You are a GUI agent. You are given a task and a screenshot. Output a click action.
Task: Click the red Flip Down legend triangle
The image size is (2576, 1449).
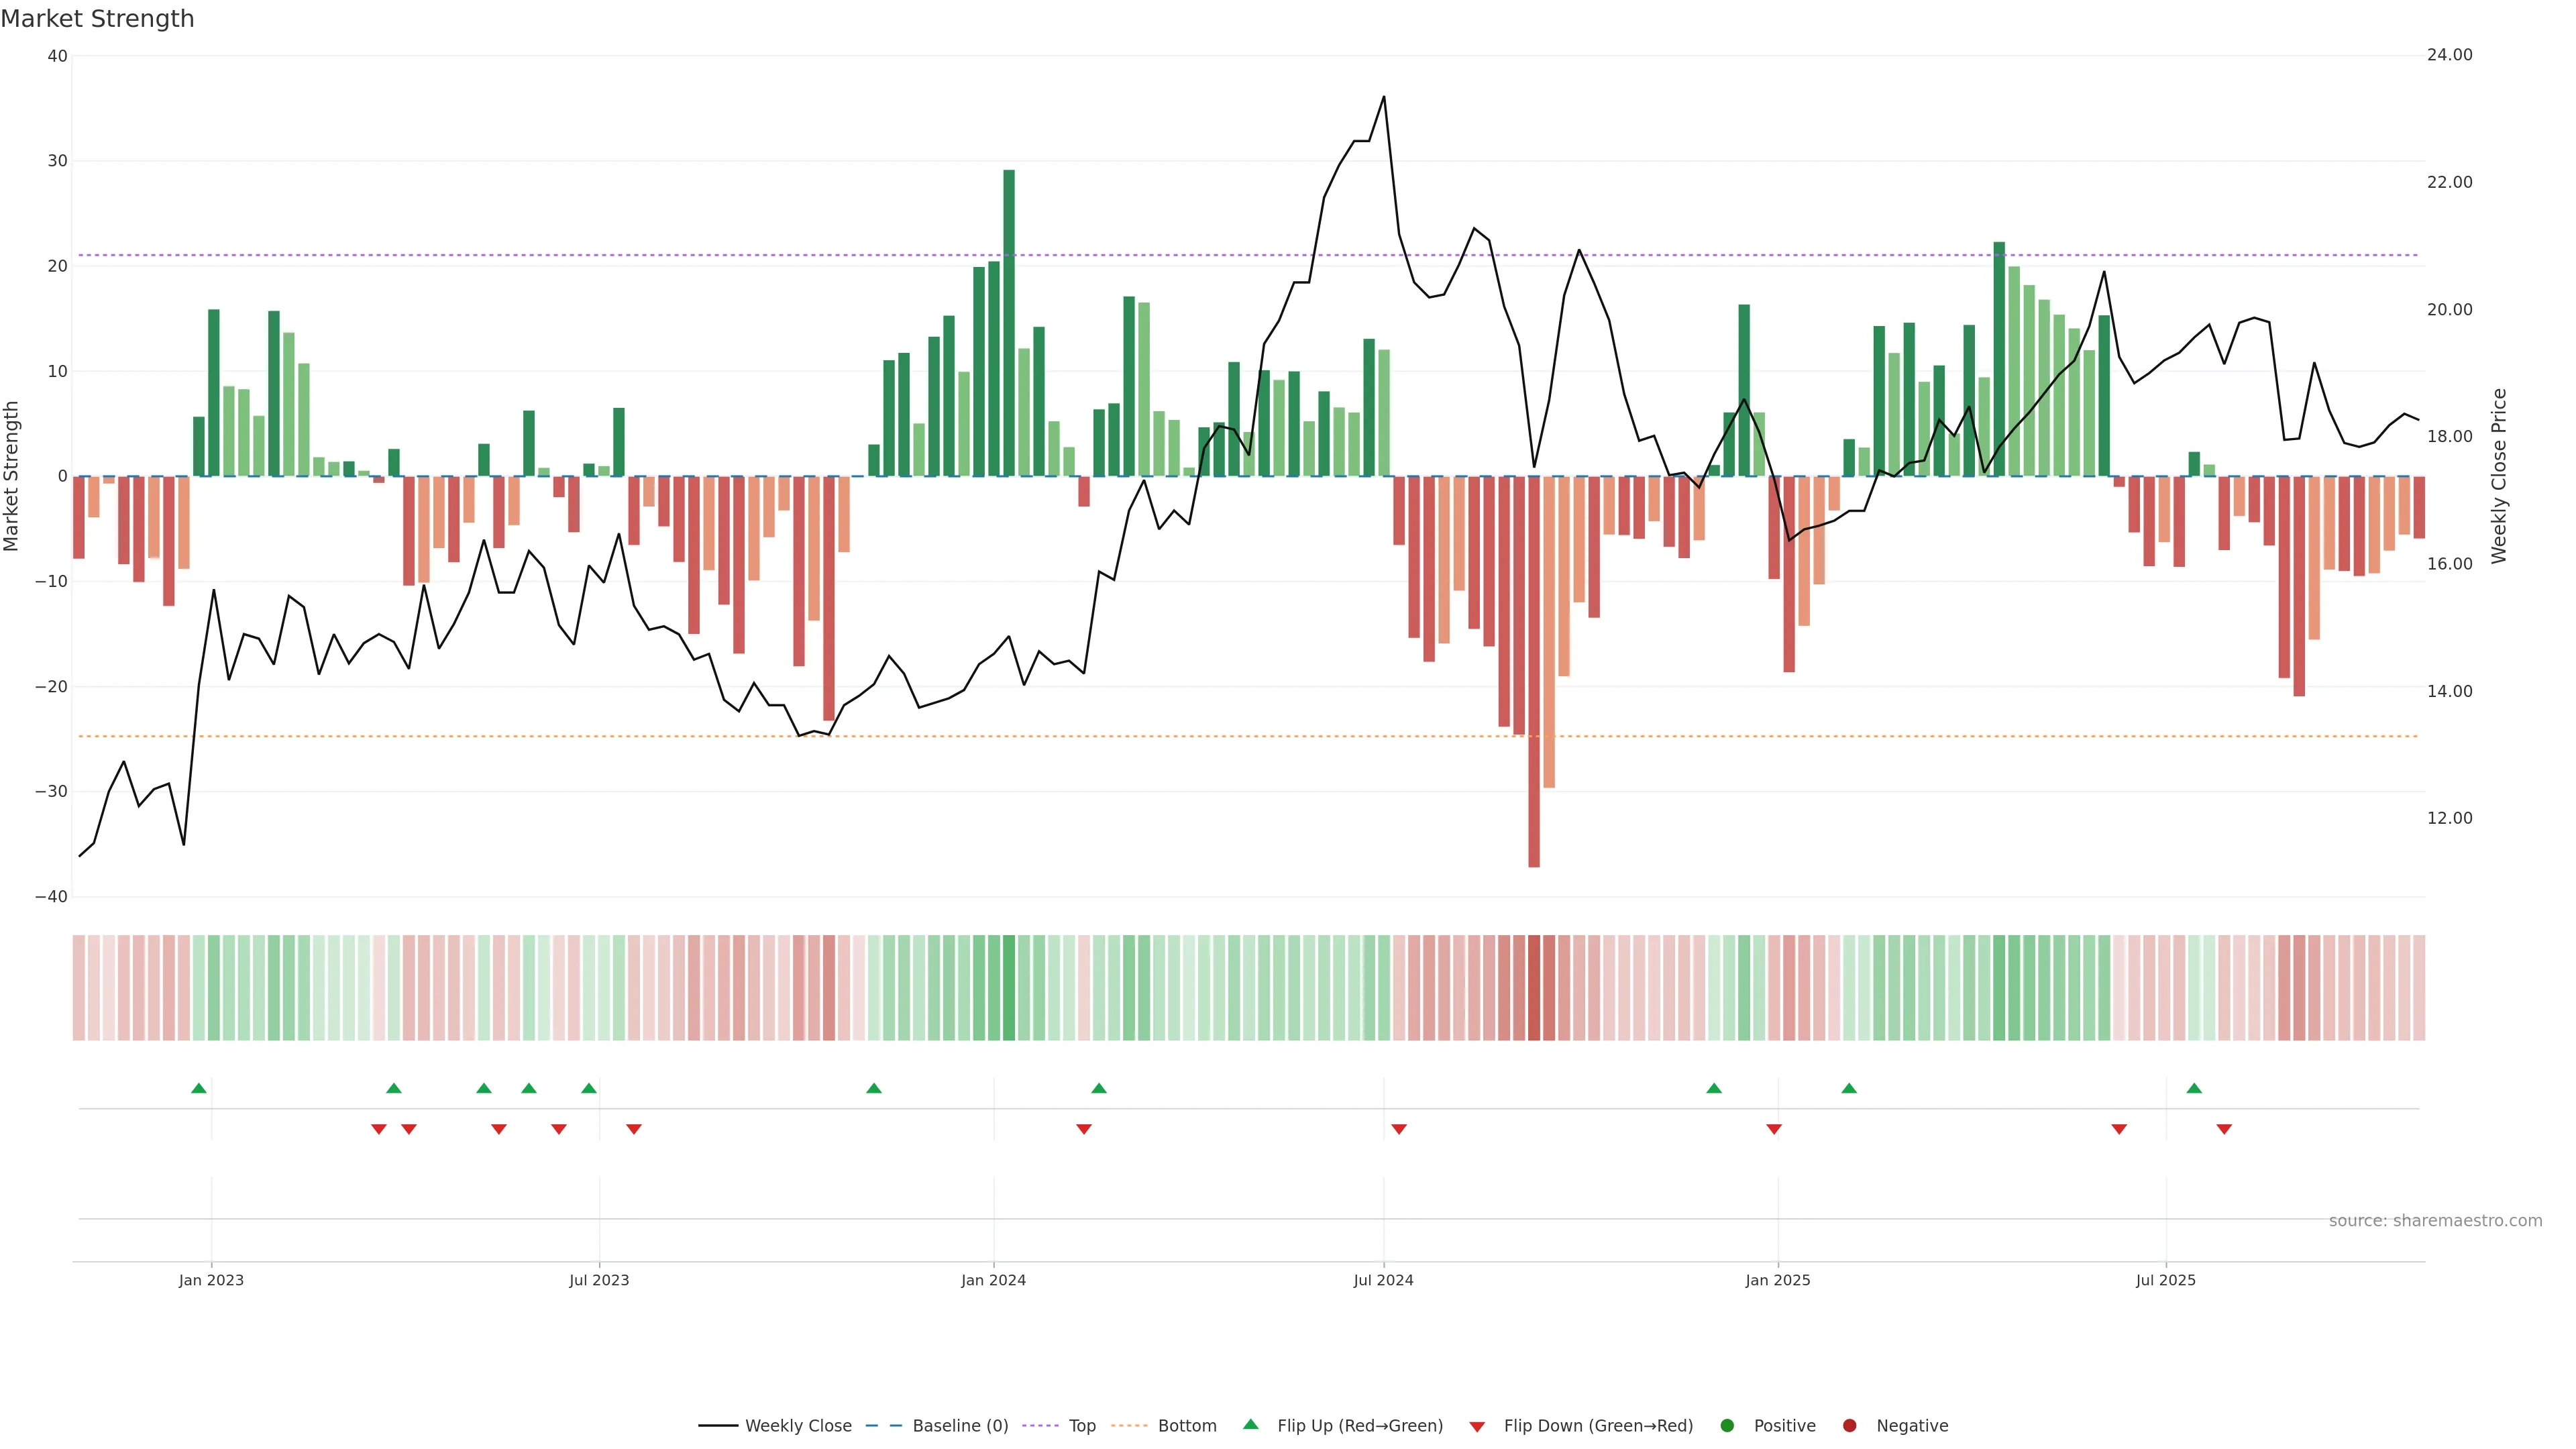click(1477, 1427)
